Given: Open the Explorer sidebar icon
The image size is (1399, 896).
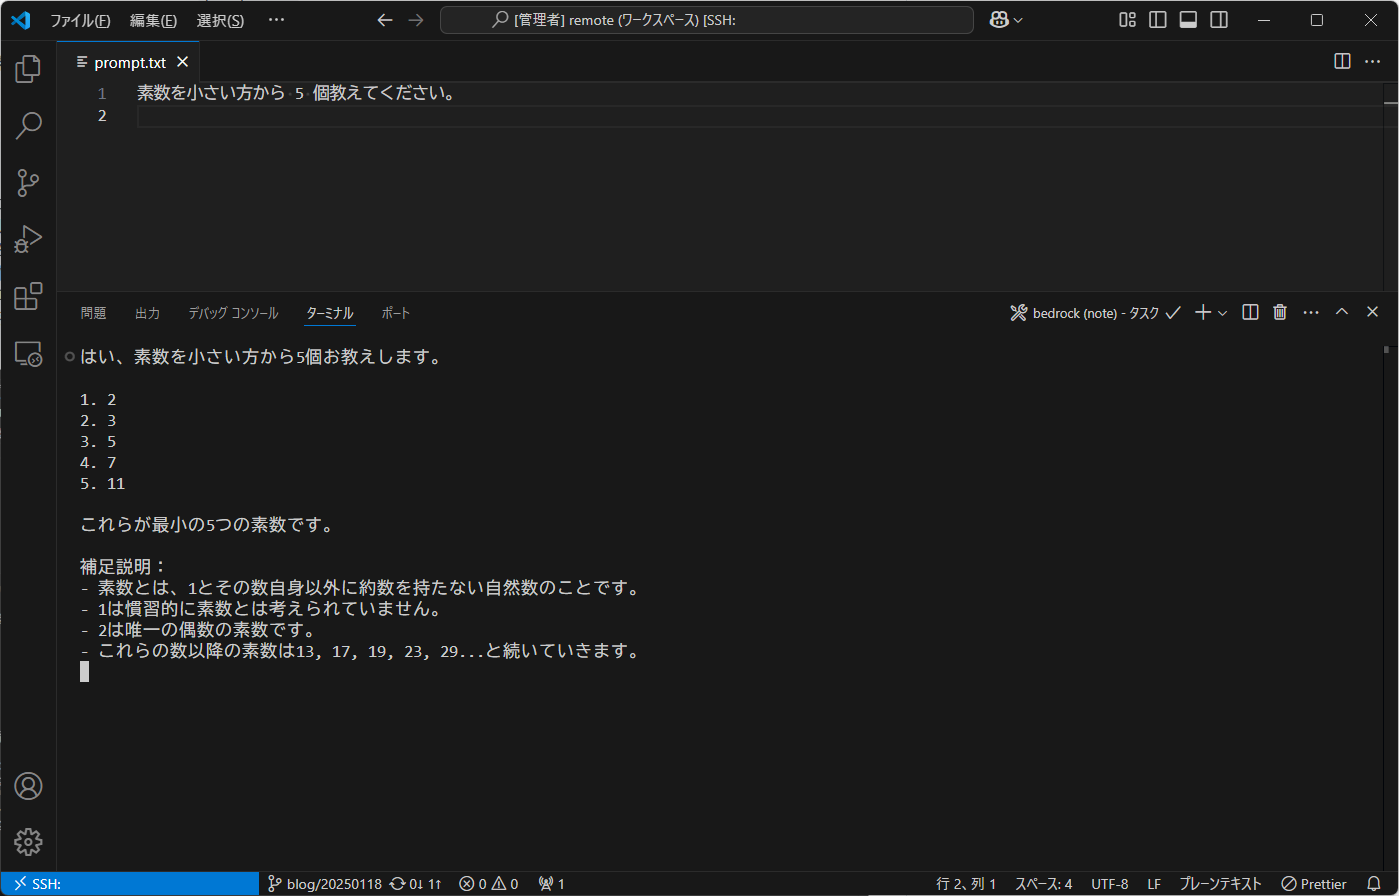Looking at the screenshot, I should coord(27,68).
